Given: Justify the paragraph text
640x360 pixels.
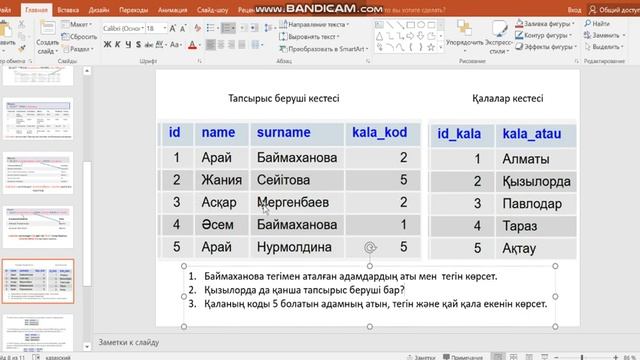Looking at the screenshot, I should (x=242, y=44).
